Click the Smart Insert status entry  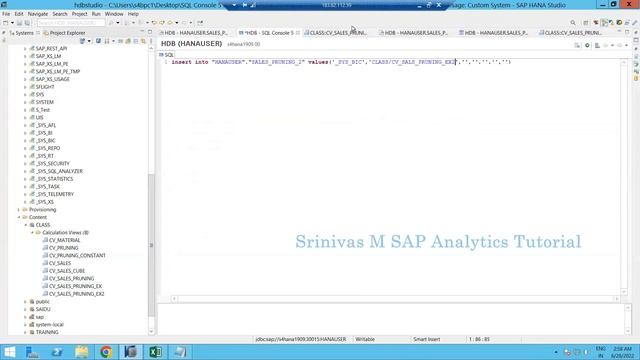427,340
